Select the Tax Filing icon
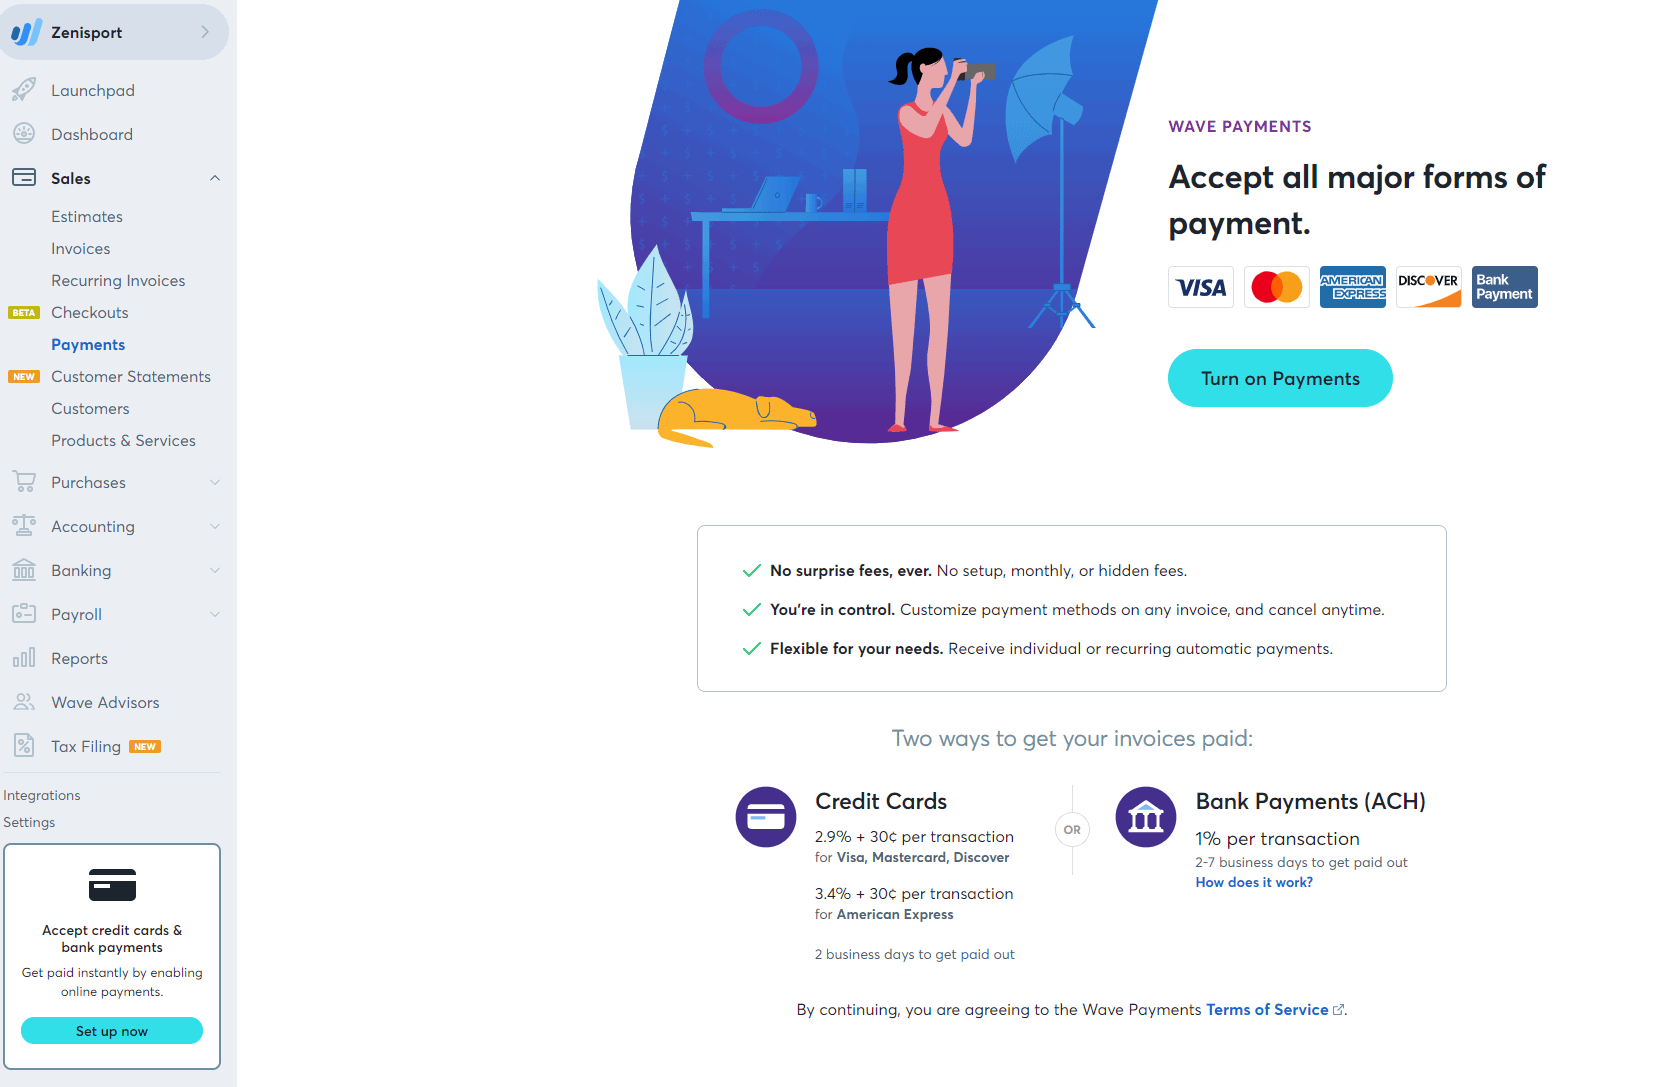This screenshot has width=1659, height=1087. pyautogui.click(x=25, y=745)
